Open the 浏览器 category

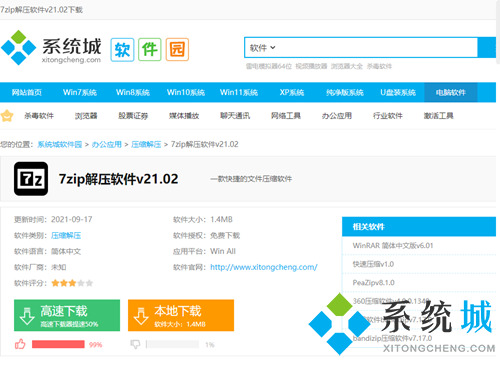coord(86,116)
